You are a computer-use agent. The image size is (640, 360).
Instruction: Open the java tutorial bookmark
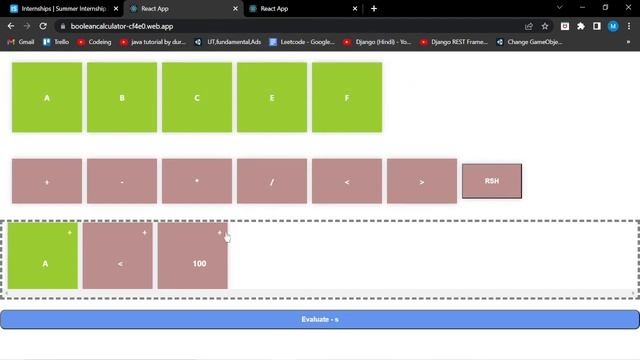pos(153,42)
